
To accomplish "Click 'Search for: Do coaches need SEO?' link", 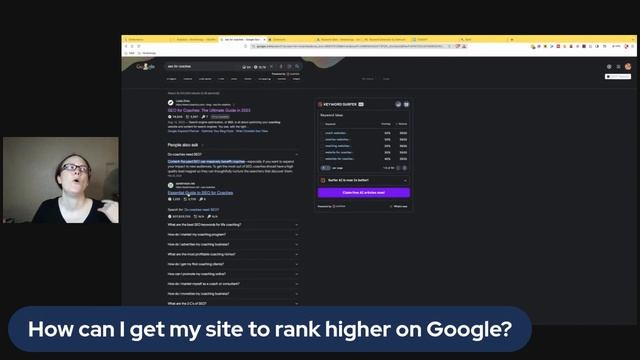I will [x=193, y=210].
